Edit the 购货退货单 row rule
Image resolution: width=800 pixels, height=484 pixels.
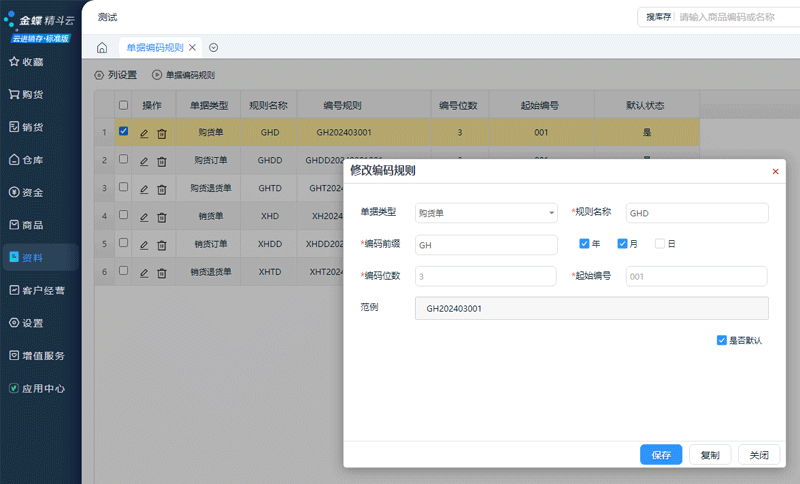[144, 190]
